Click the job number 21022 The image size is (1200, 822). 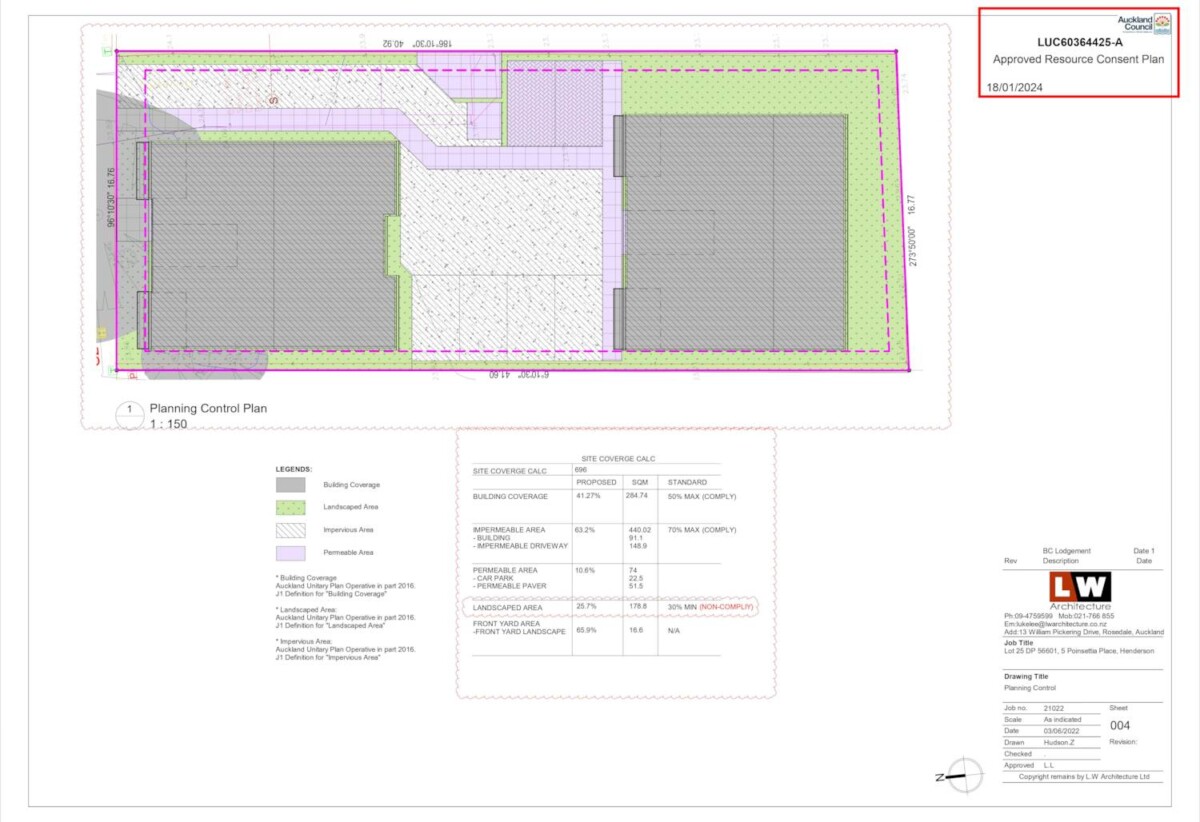click(1053, 708)
